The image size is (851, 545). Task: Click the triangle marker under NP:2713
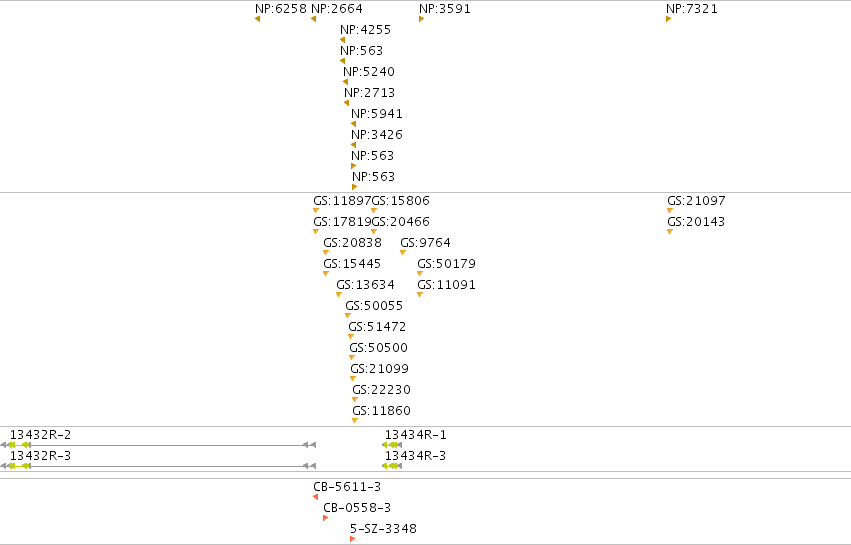(346, 103)
